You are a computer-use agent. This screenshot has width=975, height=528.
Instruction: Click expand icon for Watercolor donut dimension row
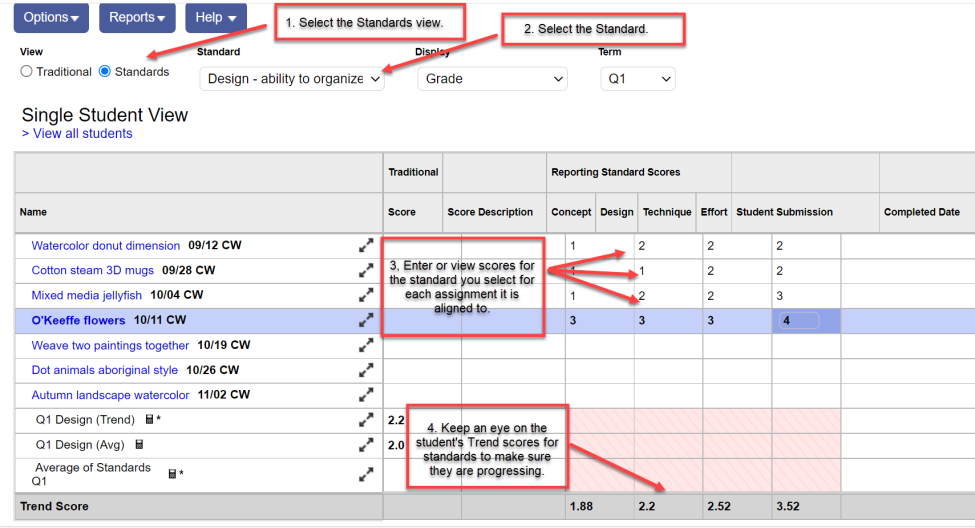[x=367, y=245]
